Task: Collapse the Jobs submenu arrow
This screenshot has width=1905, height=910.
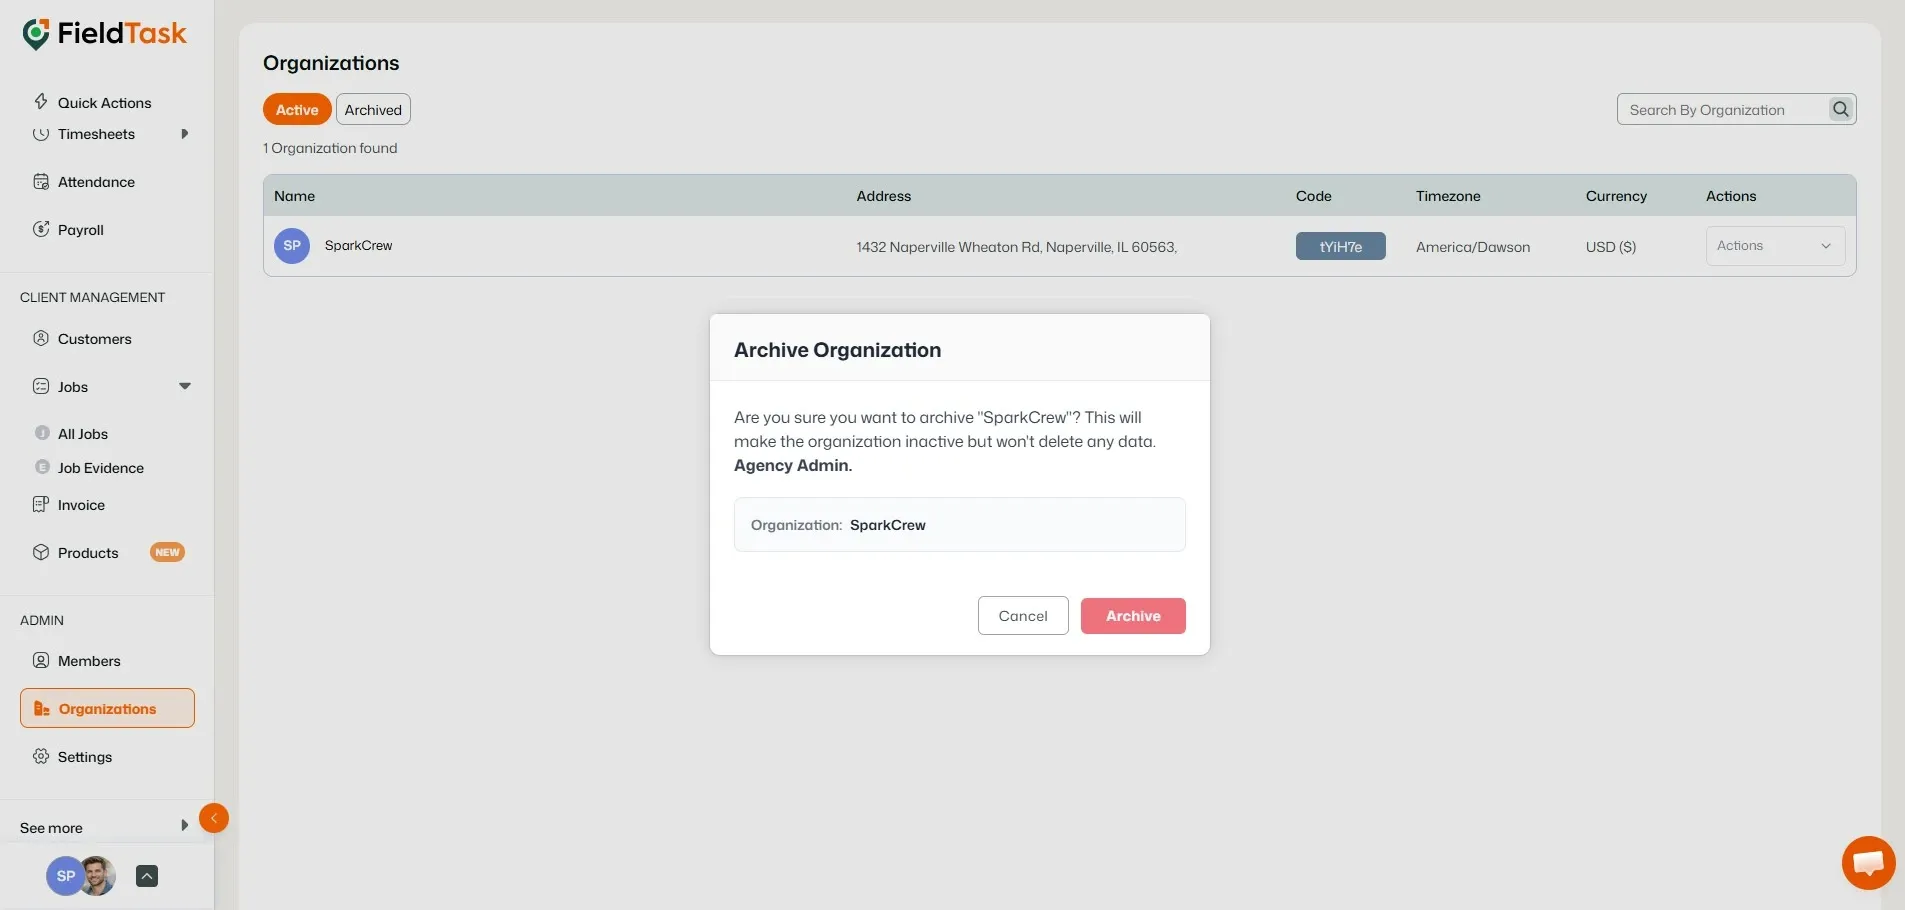Action: 185,386
